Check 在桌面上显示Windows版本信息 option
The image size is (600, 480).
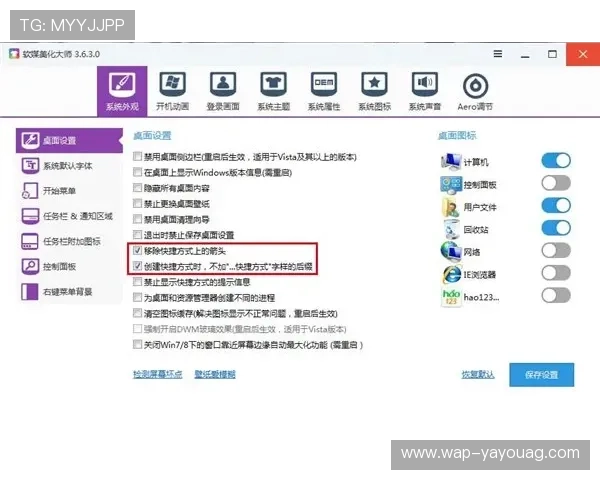(137, 172)
